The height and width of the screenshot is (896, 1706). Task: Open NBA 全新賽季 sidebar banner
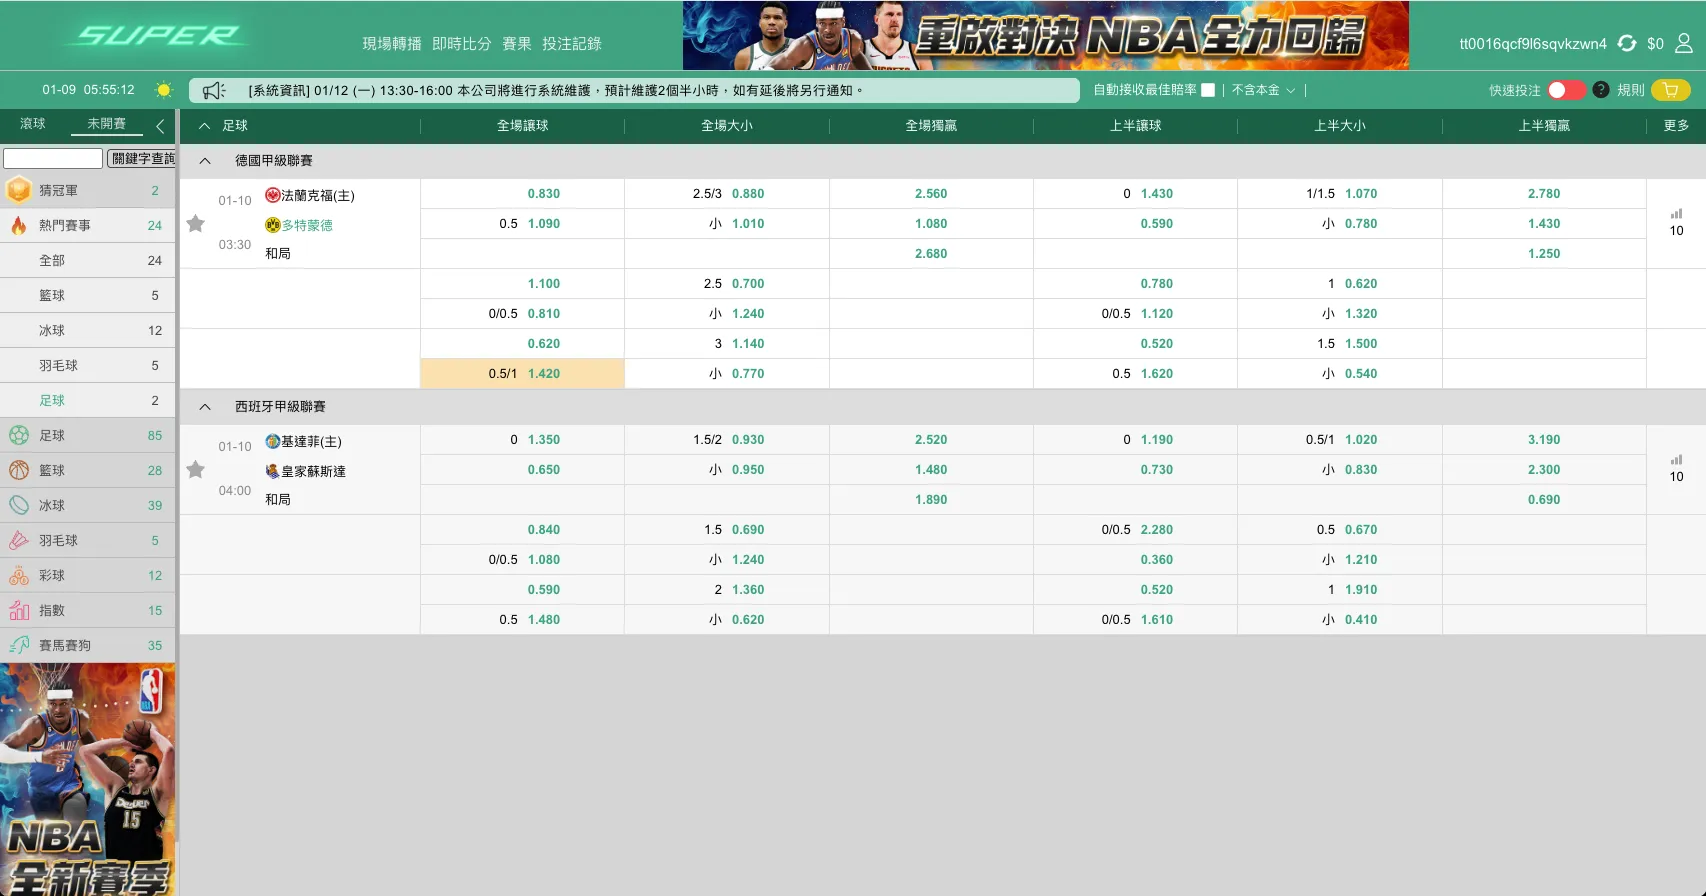(88, 780)
